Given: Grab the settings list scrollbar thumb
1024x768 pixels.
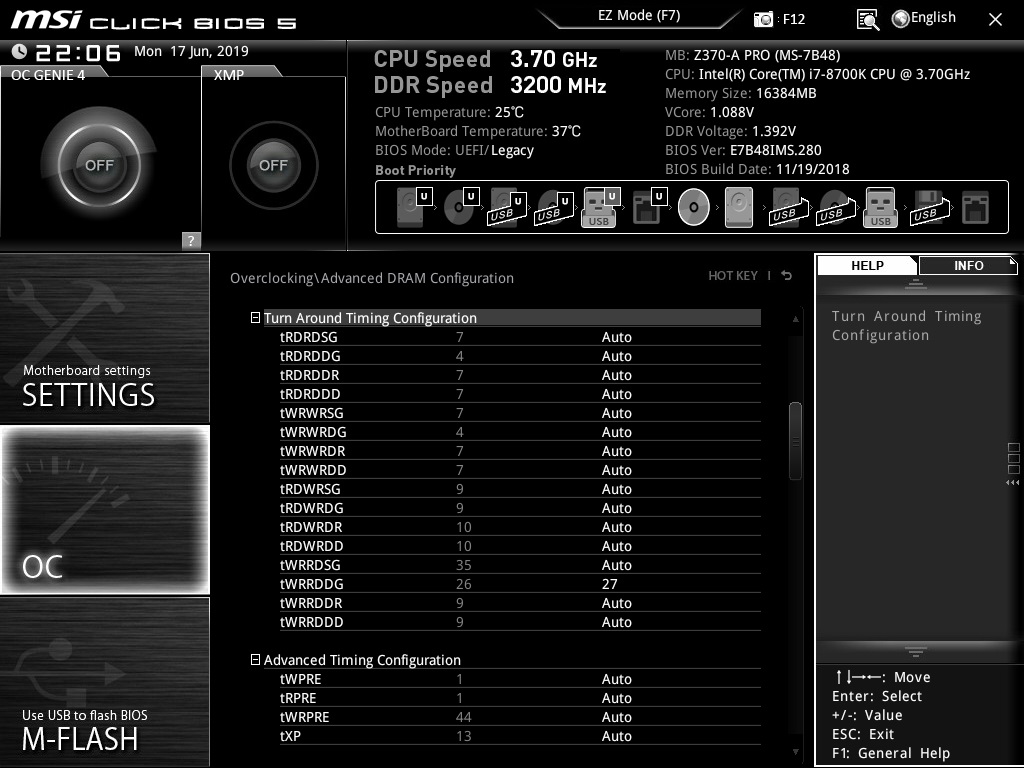Looking at the screenshot, I should click(x=795, y=441).
